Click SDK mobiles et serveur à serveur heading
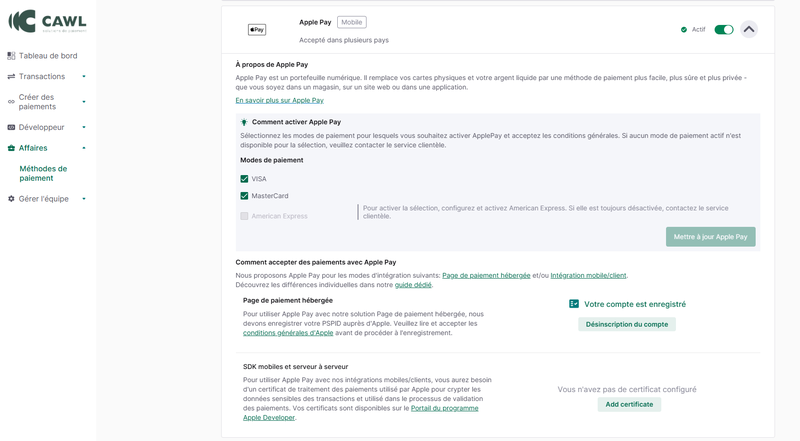 (x=295, y=366)
